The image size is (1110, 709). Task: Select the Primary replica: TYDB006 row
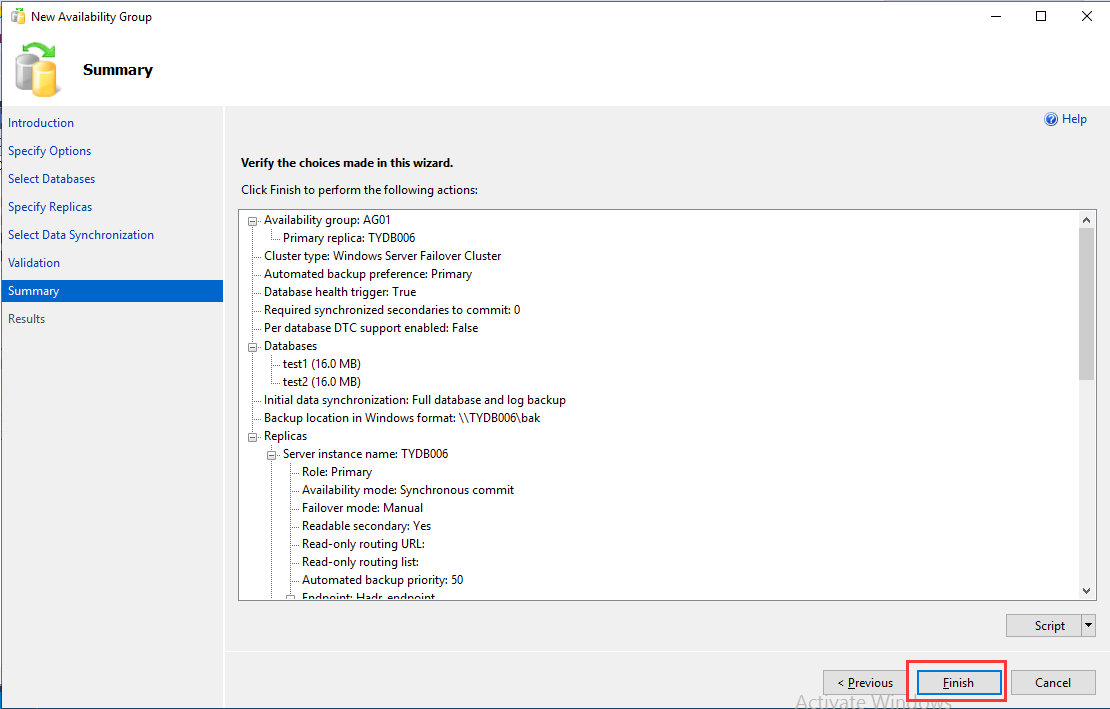[x=349, y=238]
